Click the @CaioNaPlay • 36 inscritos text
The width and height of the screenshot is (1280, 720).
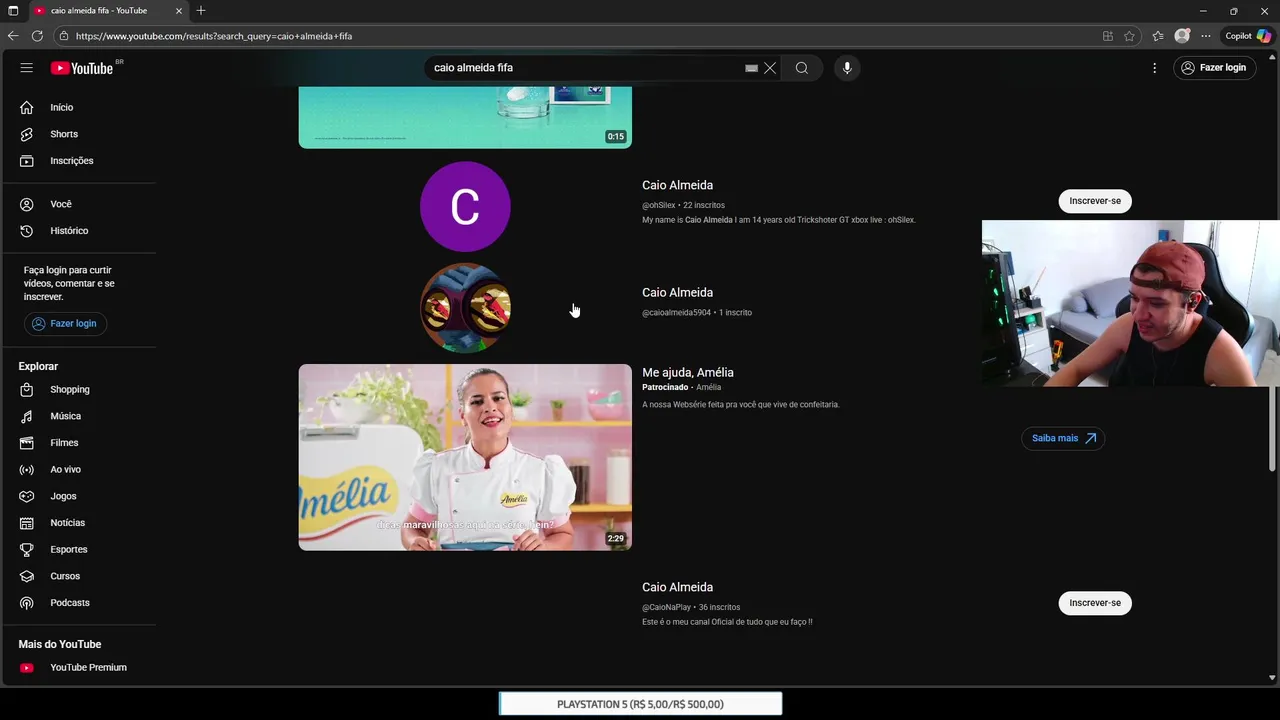[x=691, y=607]
